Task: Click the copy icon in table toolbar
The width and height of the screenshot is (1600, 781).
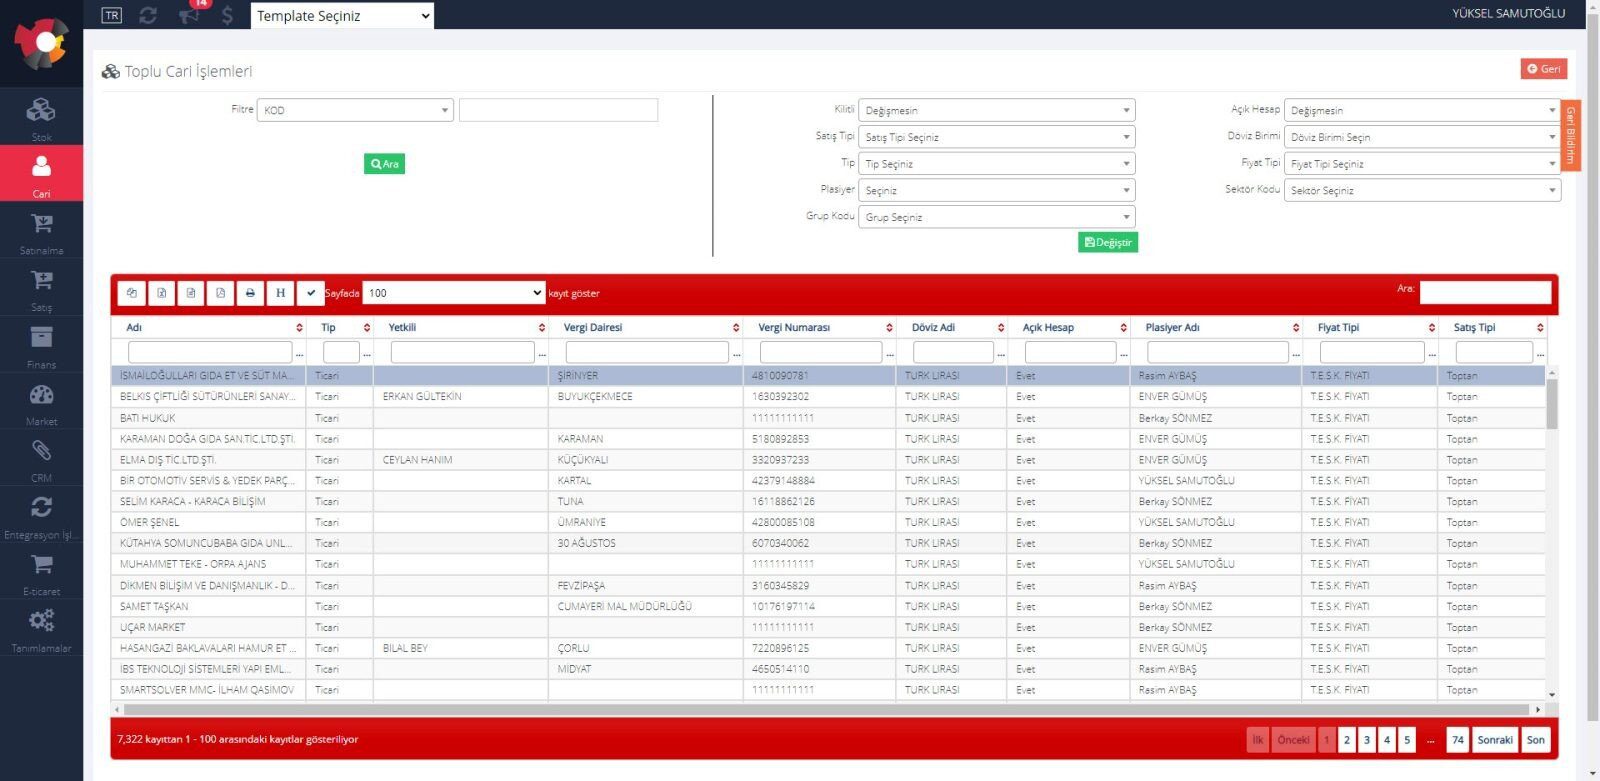Action: [x=132, y=293]
